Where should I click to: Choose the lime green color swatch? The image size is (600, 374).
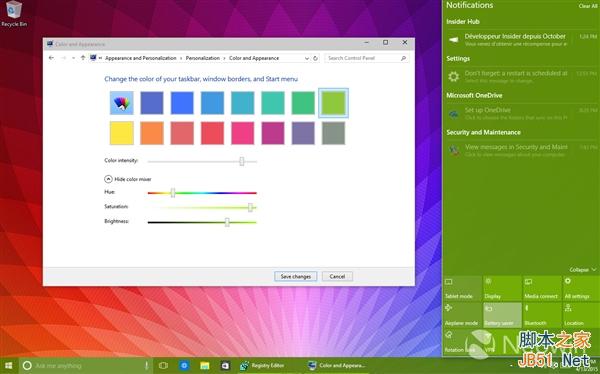(x=333, y=103)
